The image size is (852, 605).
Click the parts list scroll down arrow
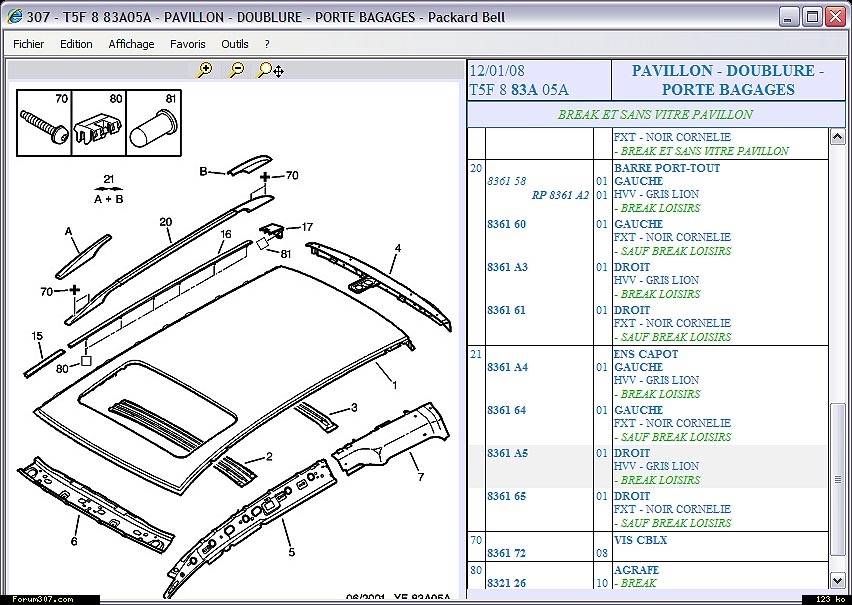[837, 580]
